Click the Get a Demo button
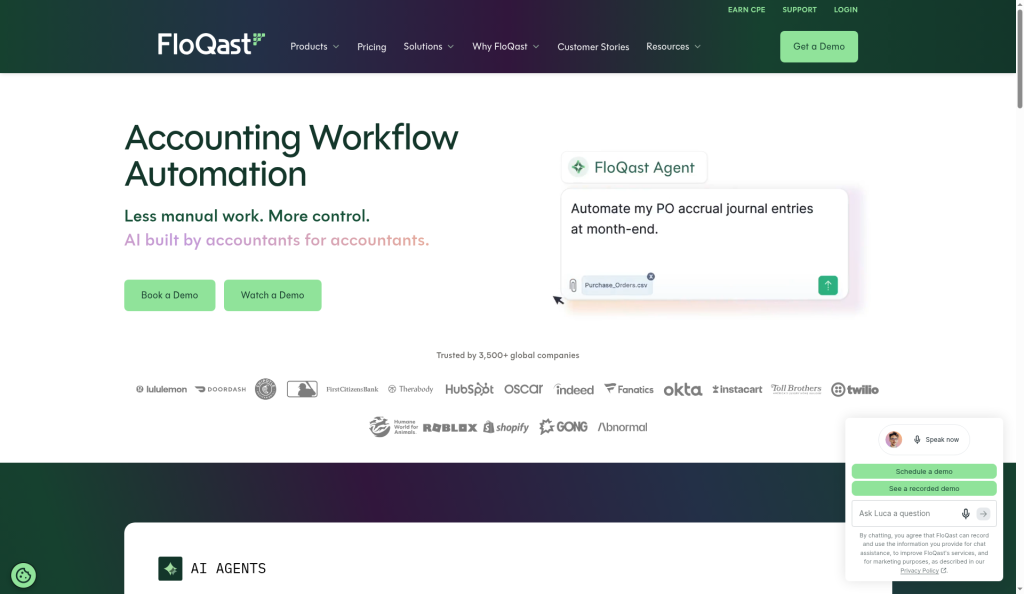The image size is (1024, 594). [819, 46]
